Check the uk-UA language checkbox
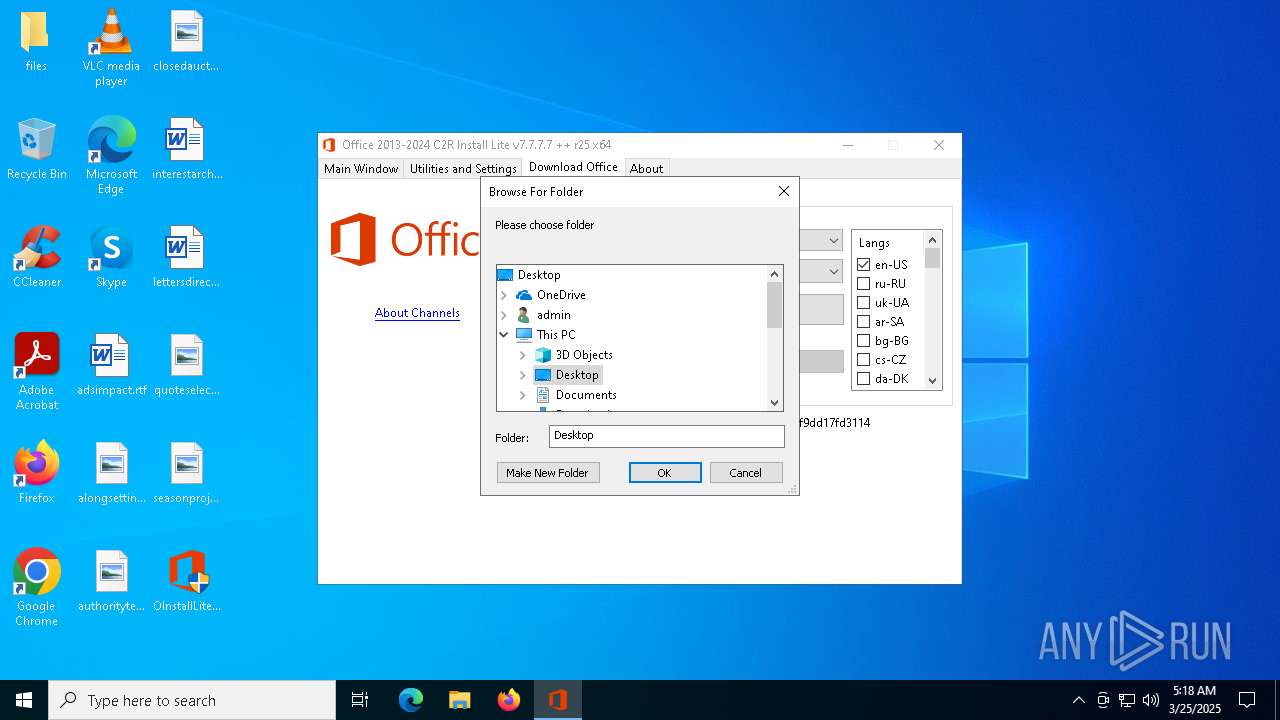The image size is (1280, 720). 864,302
